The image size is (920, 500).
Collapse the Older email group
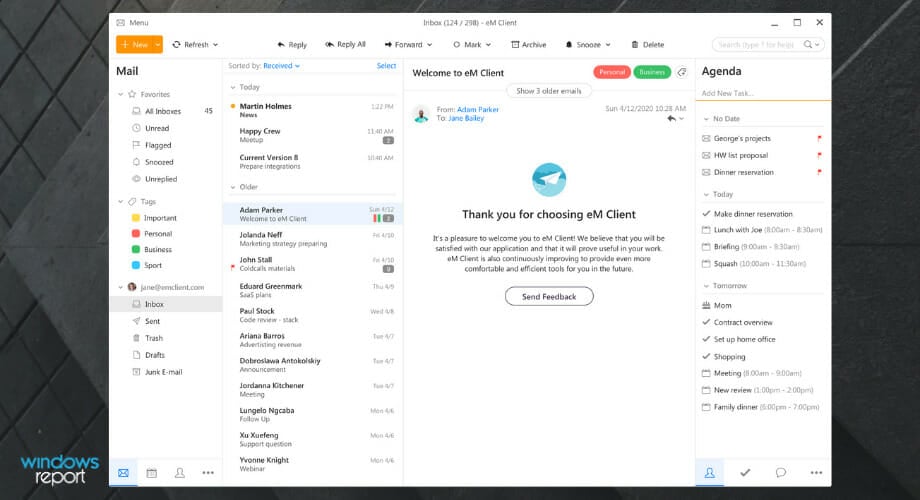coord(233,187)
